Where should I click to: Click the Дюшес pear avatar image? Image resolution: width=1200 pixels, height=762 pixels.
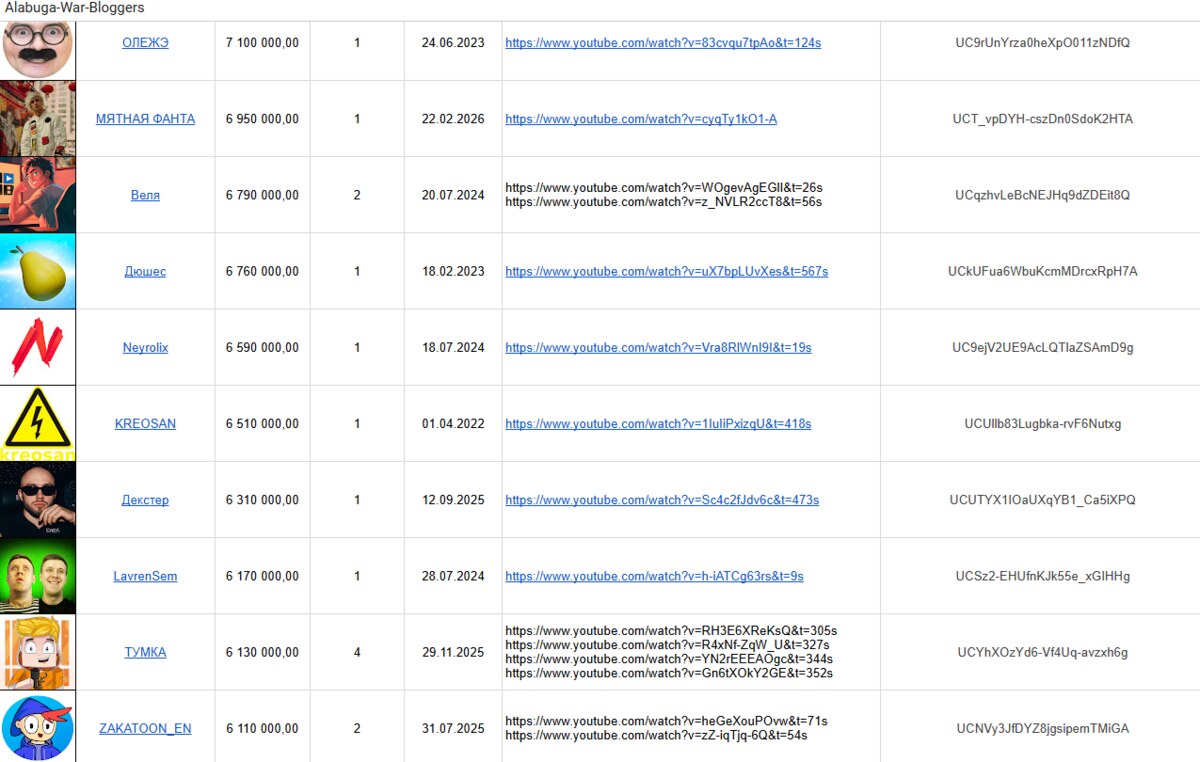(37, 271)
